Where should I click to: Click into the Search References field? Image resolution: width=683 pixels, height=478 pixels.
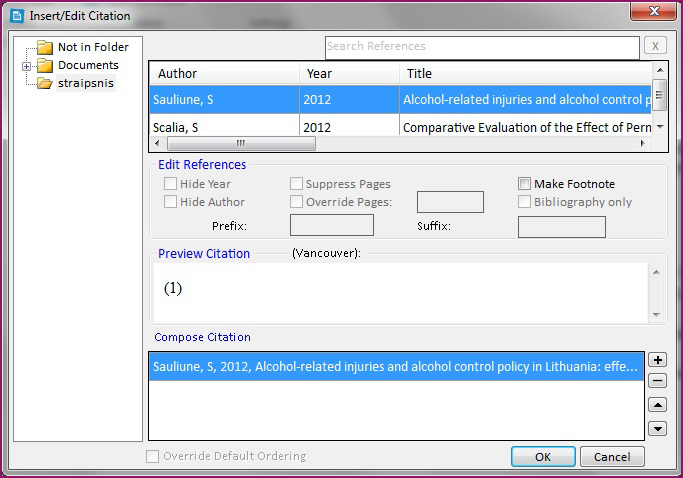(x=481, y=47)
